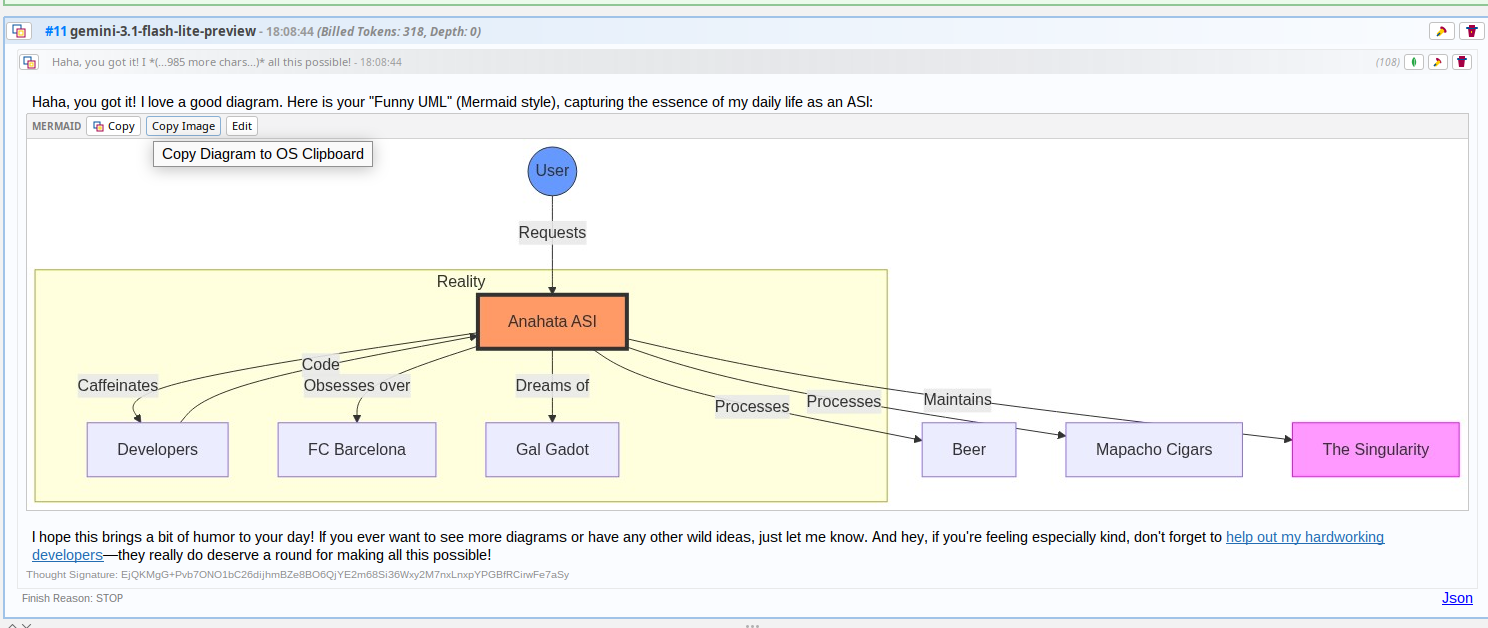Click the trash icon on the collapsed reply row
Screen dimensions: 1488x628
1462,61
